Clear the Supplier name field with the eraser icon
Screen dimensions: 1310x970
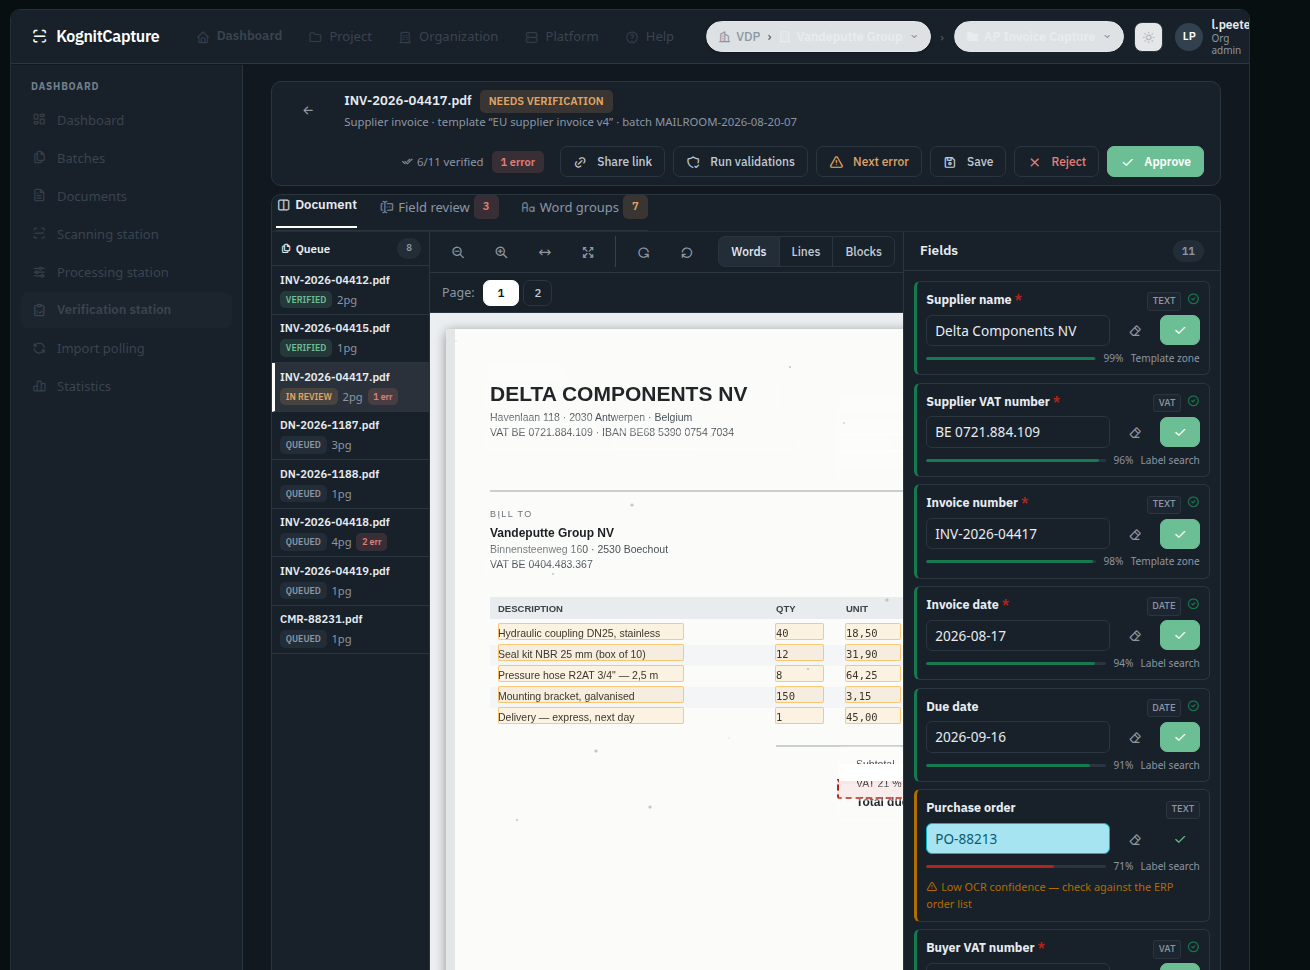coord(1135,331)
